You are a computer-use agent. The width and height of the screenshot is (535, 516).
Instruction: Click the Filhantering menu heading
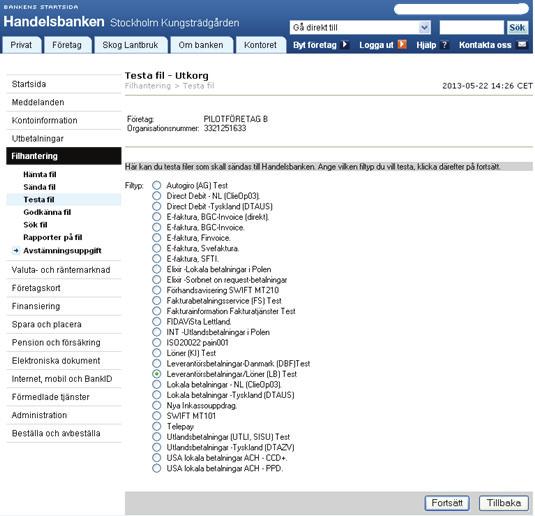pos(63,156)
